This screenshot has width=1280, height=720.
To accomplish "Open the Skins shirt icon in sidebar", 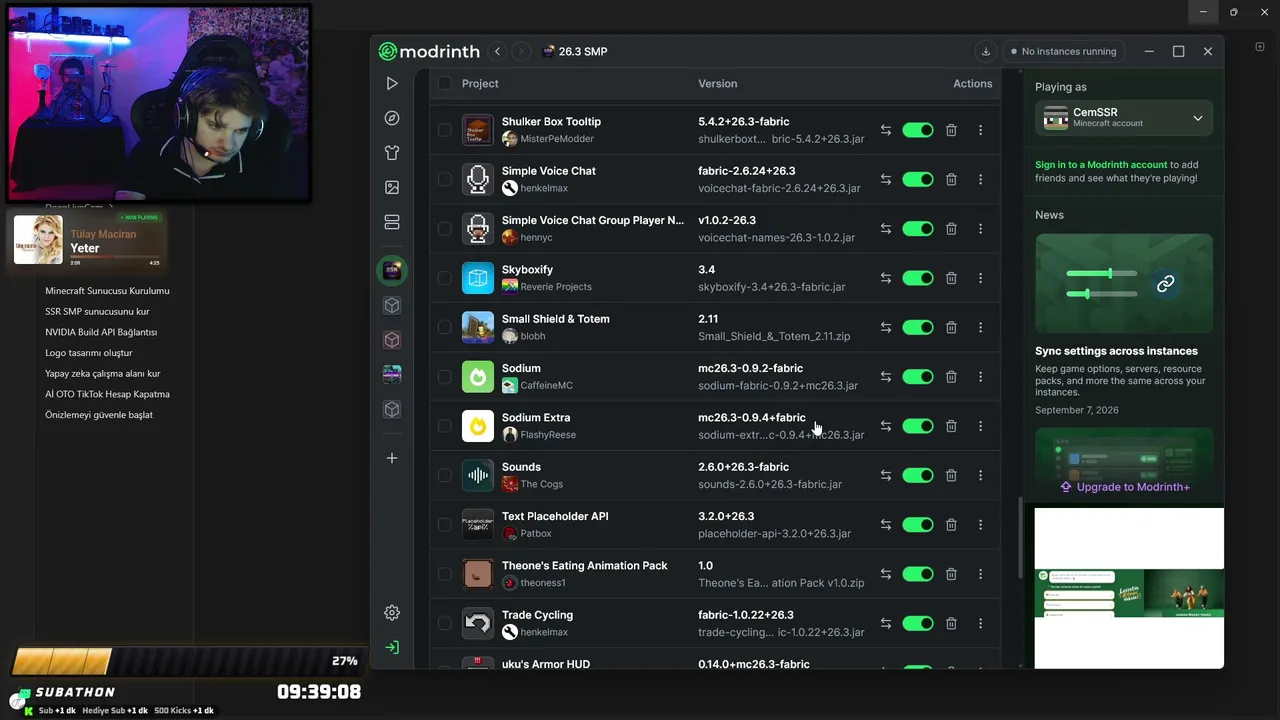I will (392, 153).
